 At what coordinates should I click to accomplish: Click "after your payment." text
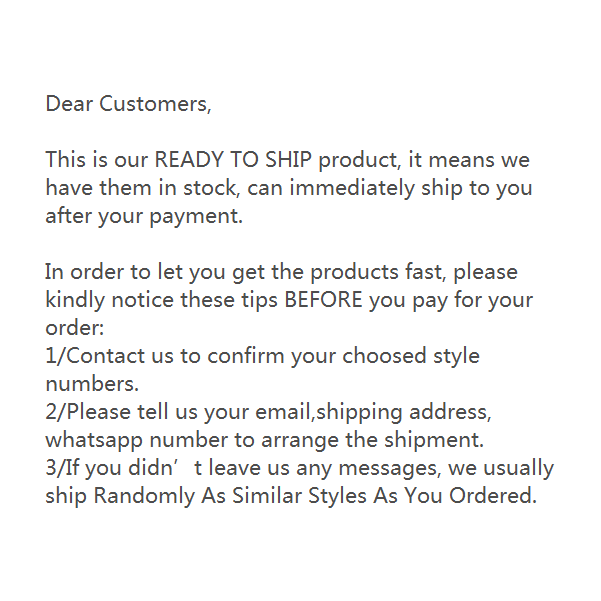tap(144, 216)
